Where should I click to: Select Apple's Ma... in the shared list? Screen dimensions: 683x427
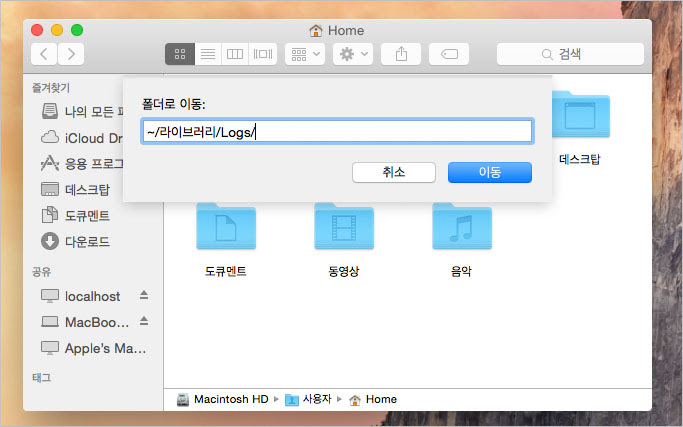[94, 349]
